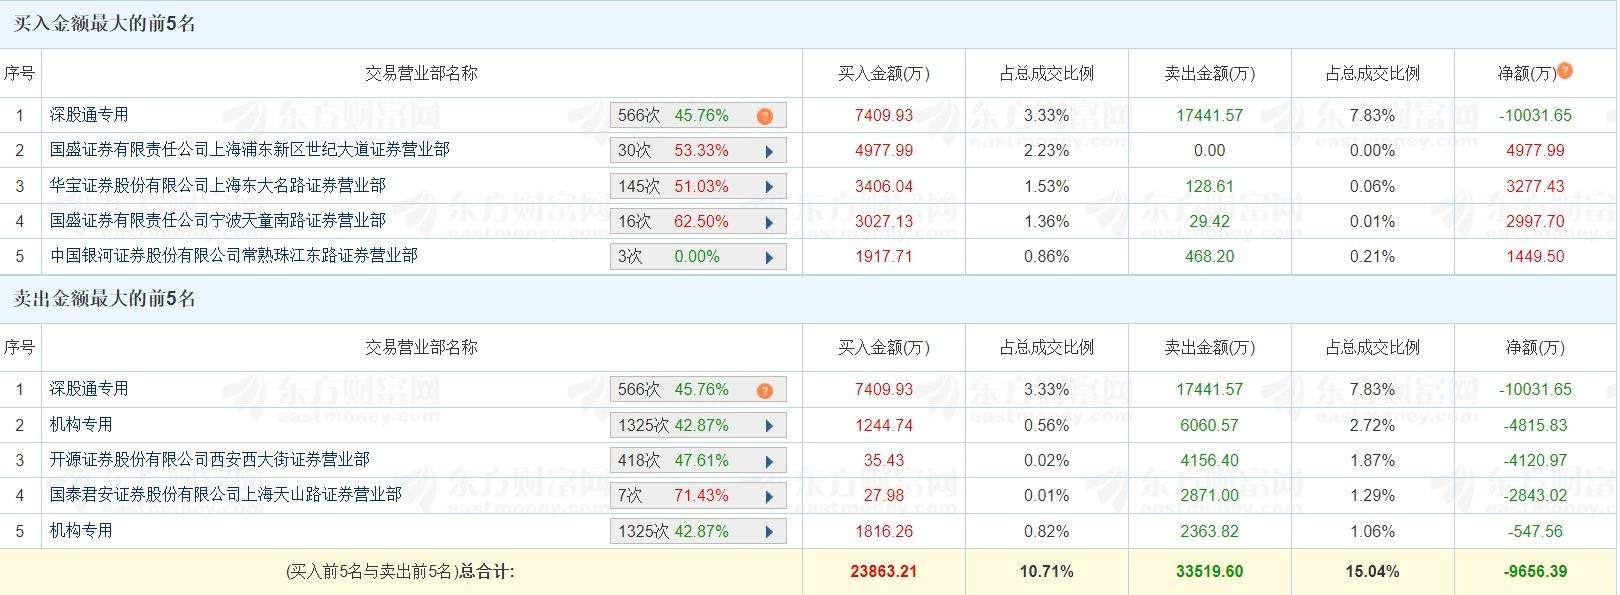
Task: Click arrow icon in 开源证券西安西大街 row
Action: tap(769, 461)
